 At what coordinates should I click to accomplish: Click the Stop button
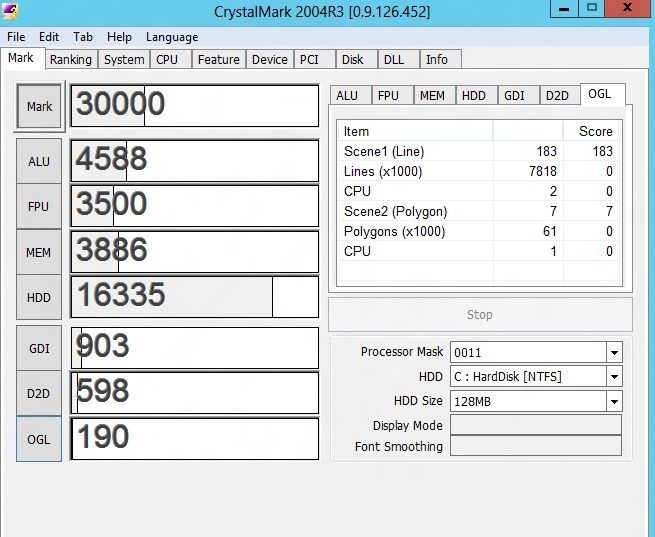pyautogui.click(x=480, y=314)
